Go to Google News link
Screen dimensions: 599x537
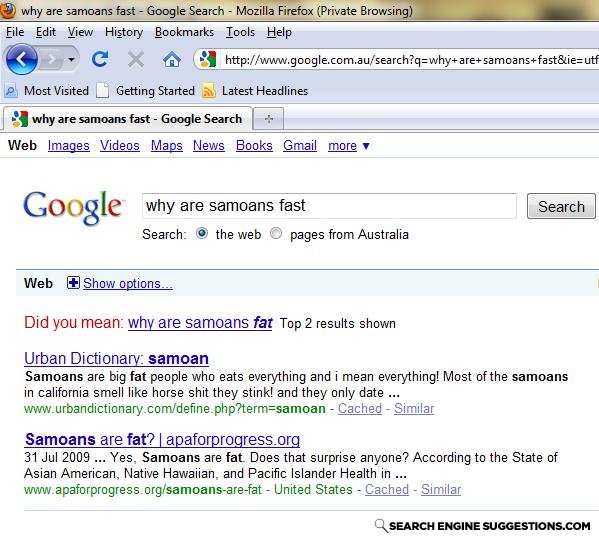click(x=209, y=146)
